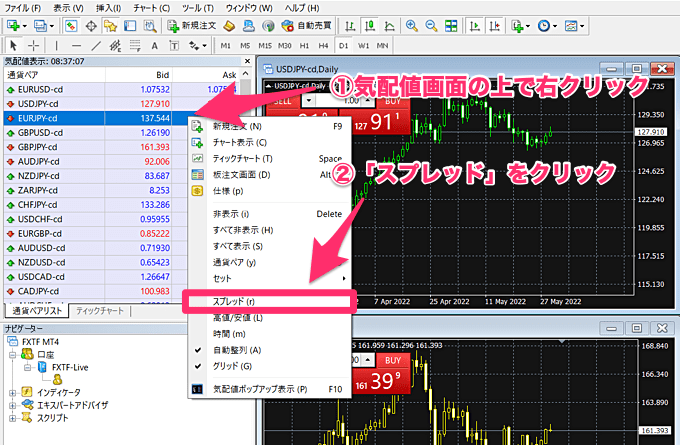Expand the セット submenu arrow
Screen dimensions: 680x445
tap(344, 277)
